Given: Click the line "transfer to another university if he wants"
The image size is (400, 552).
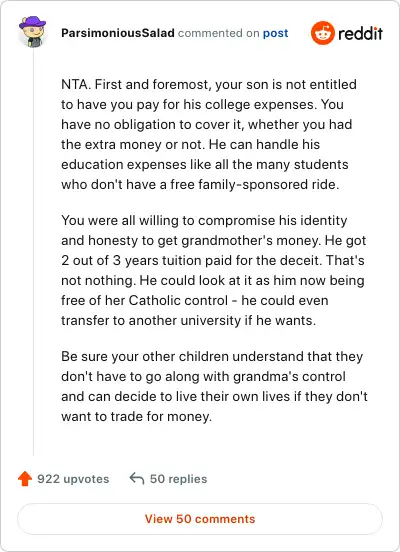Looking at the screenshot, I should click(x=188, y=320).
